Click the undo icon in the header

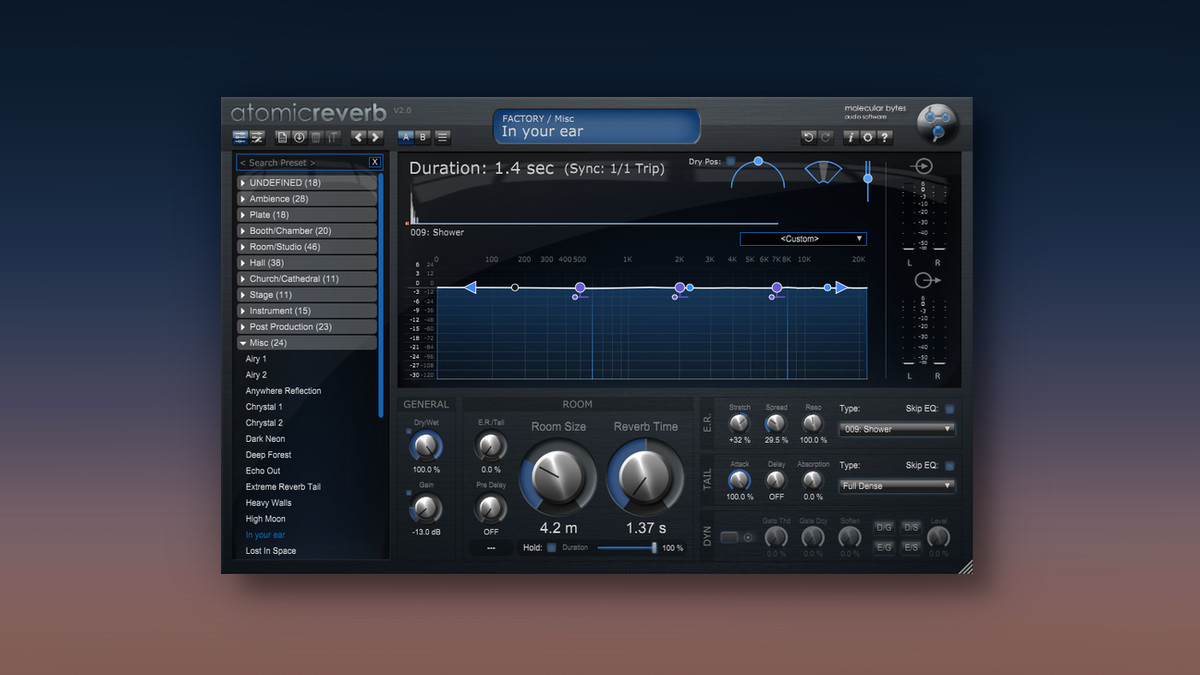(x=808, y=137)
